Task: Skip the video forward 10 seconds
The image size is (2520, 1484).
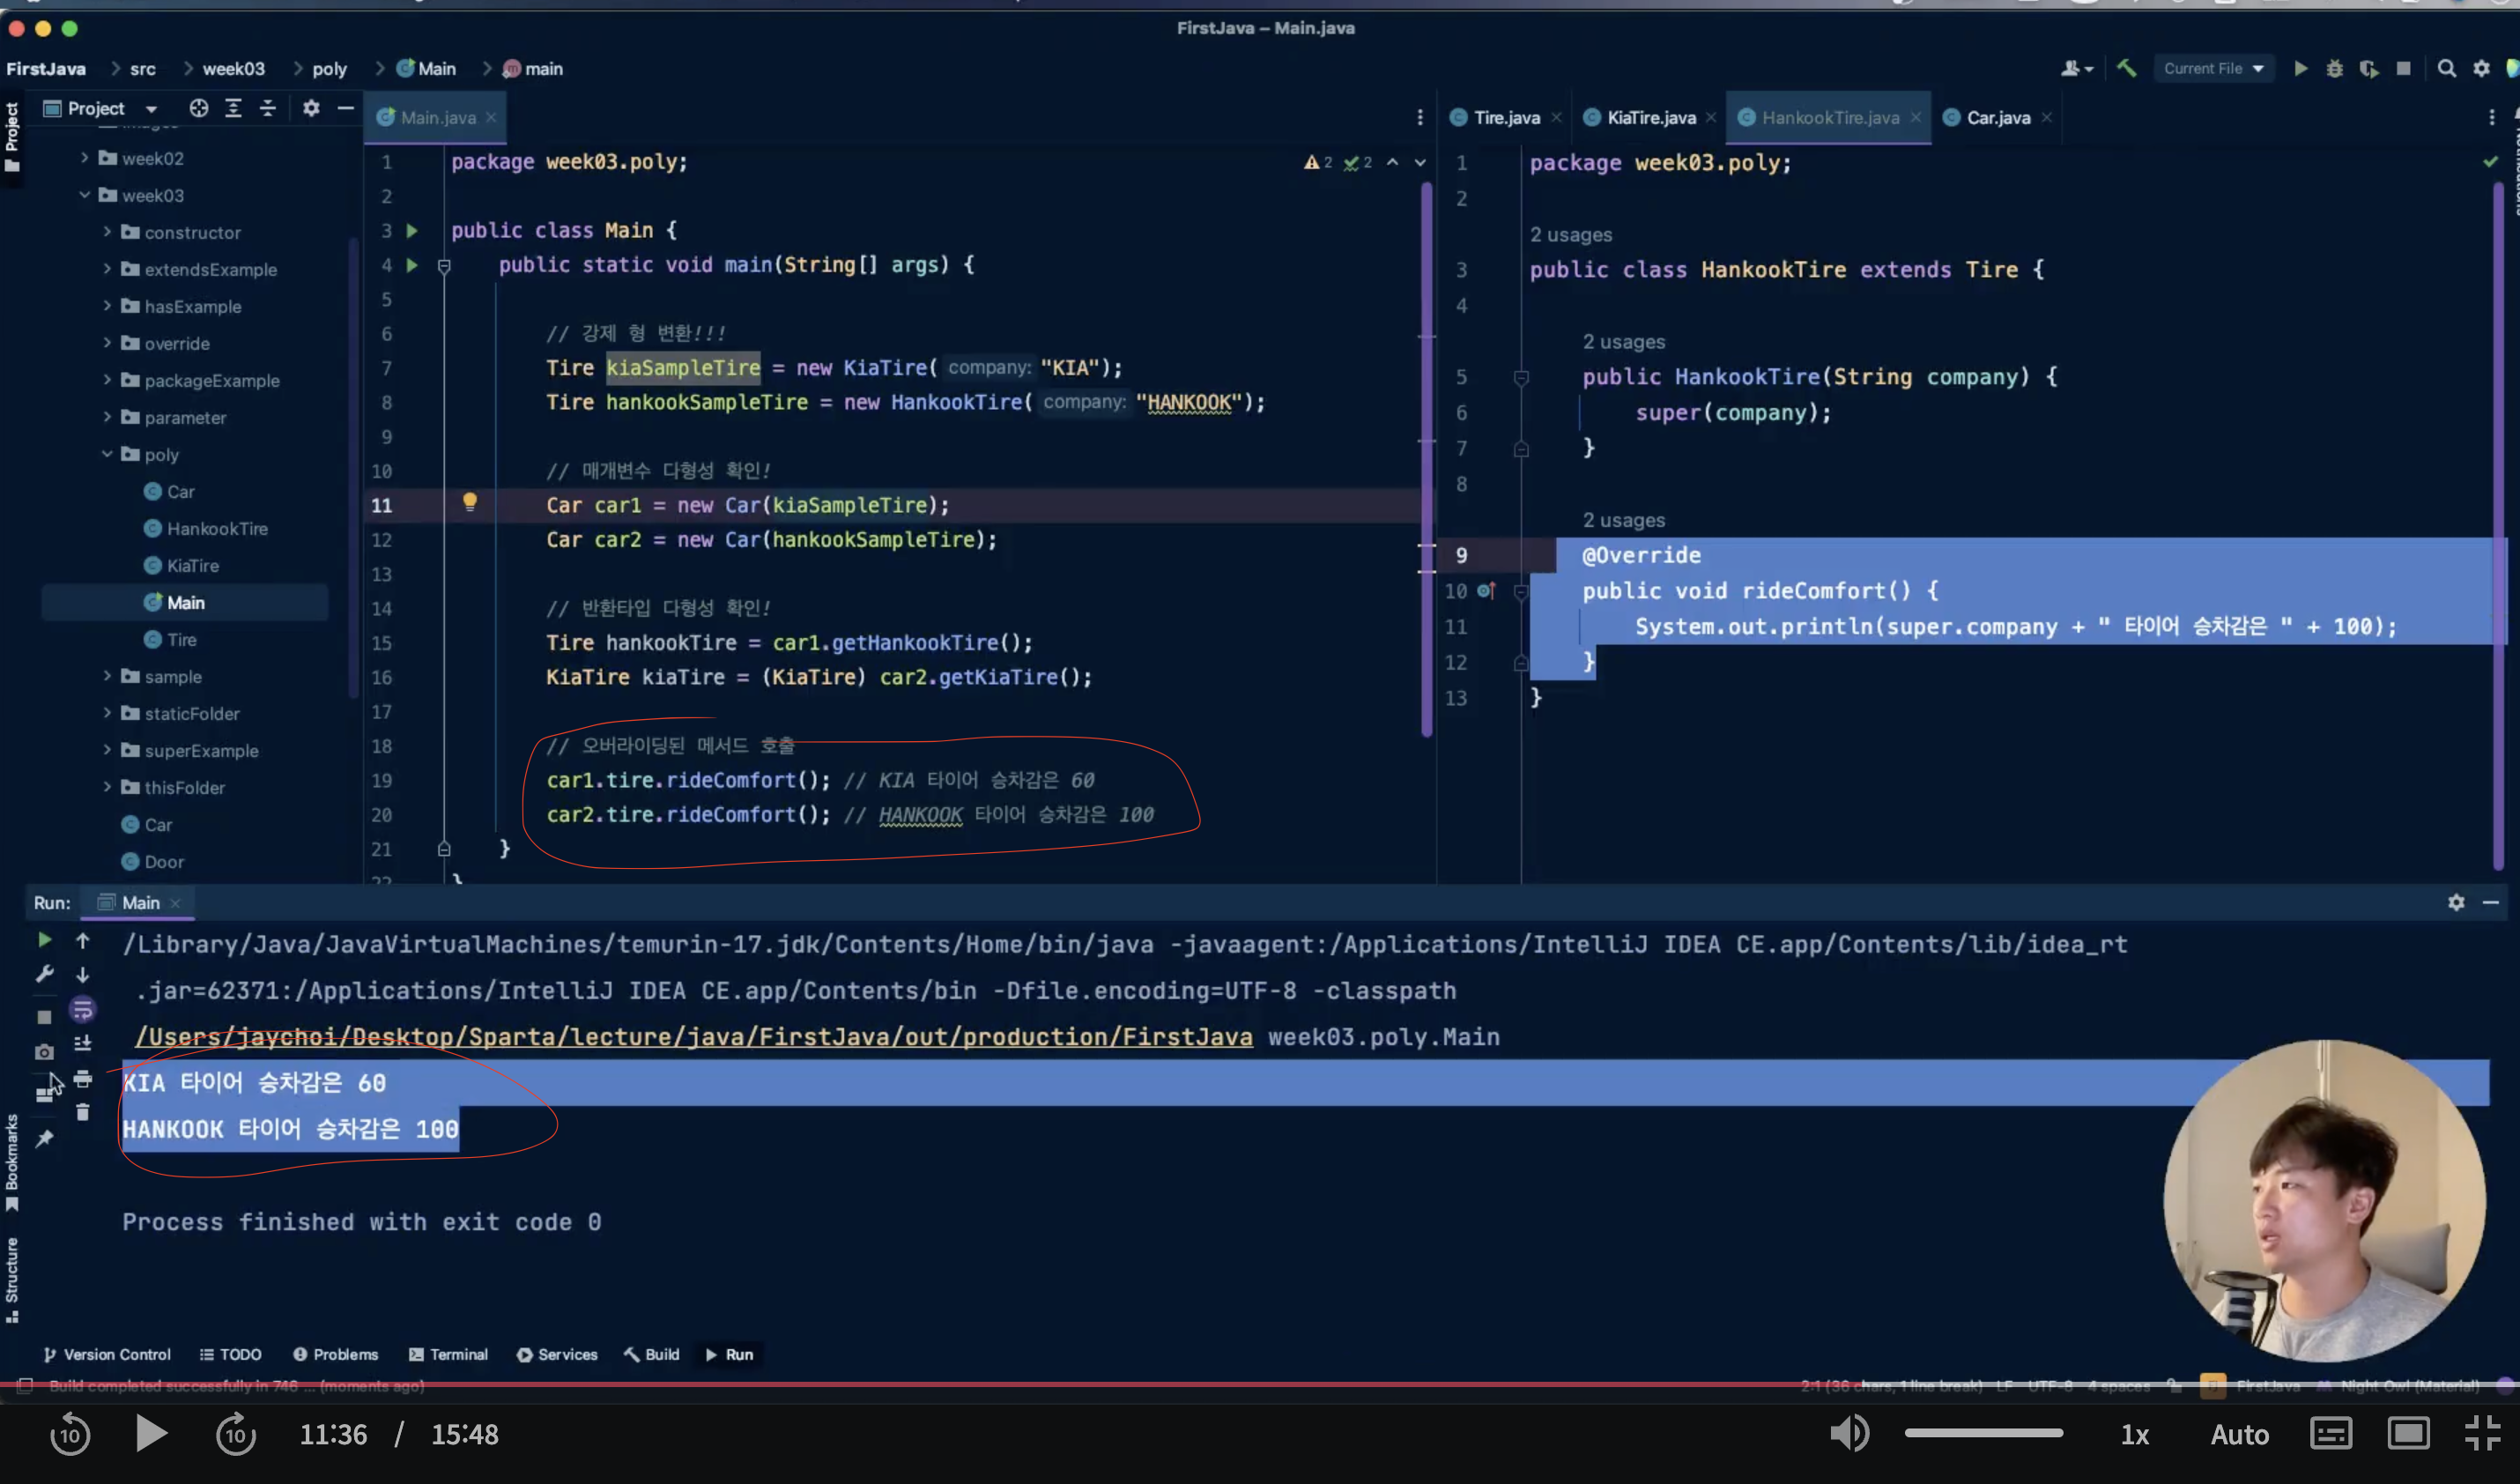Action: coord(236,1435)
